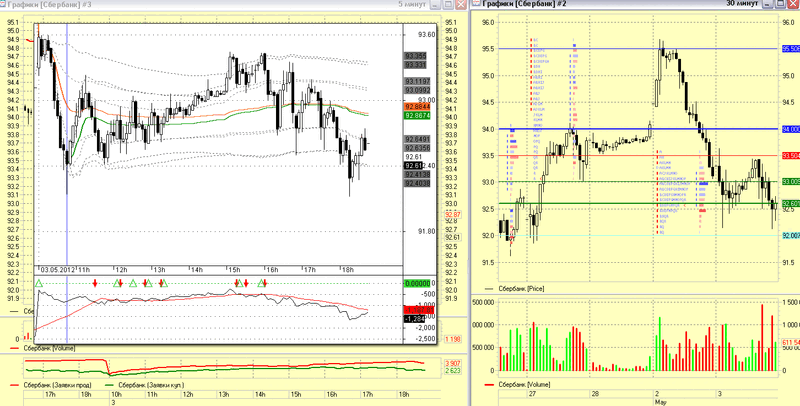Click the red 92.87 price axis label
This screenshot has height=406, width=800.
coord(453,215)
